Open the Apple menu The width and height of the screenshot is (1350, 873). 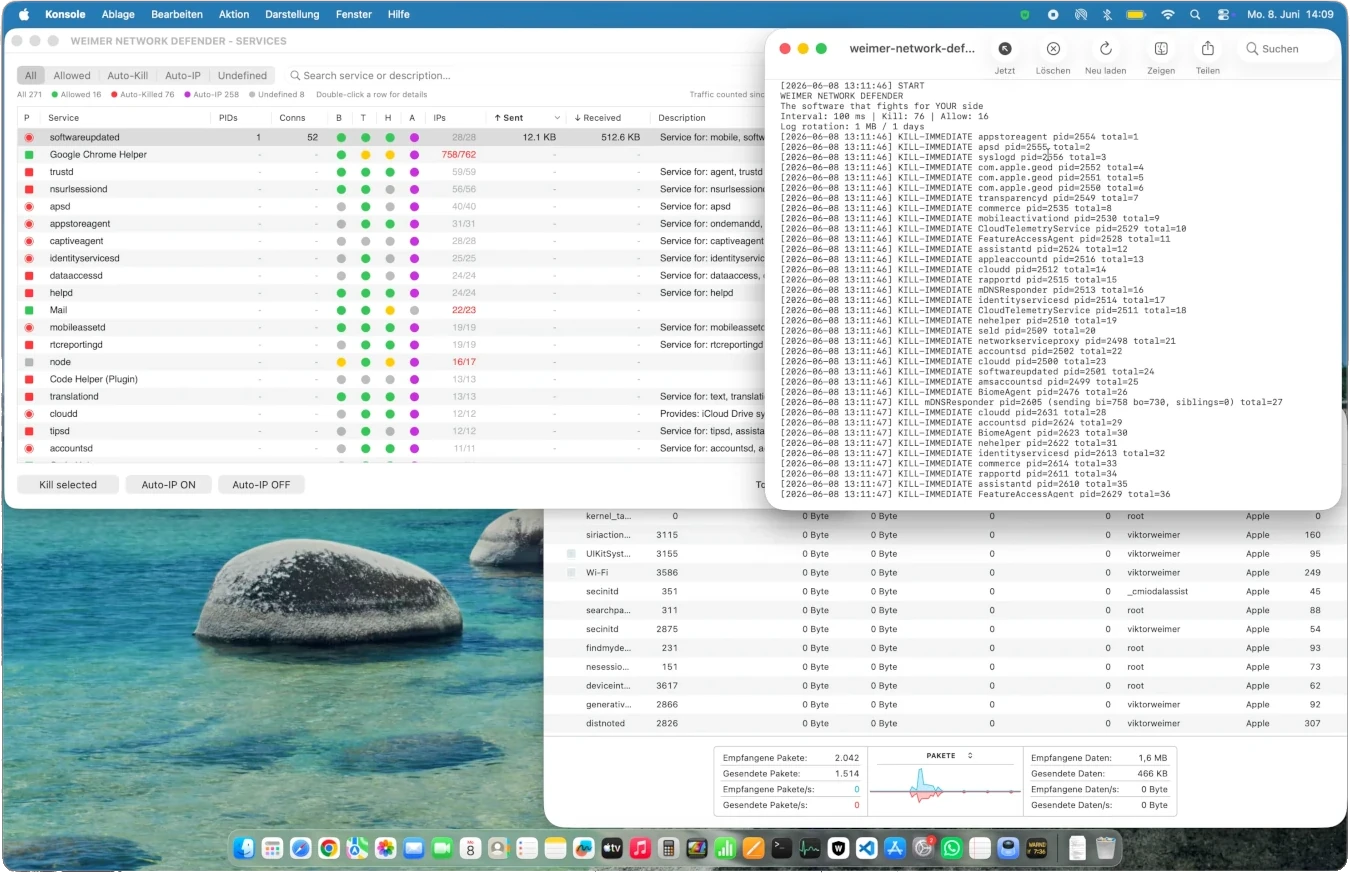(24, 15)
